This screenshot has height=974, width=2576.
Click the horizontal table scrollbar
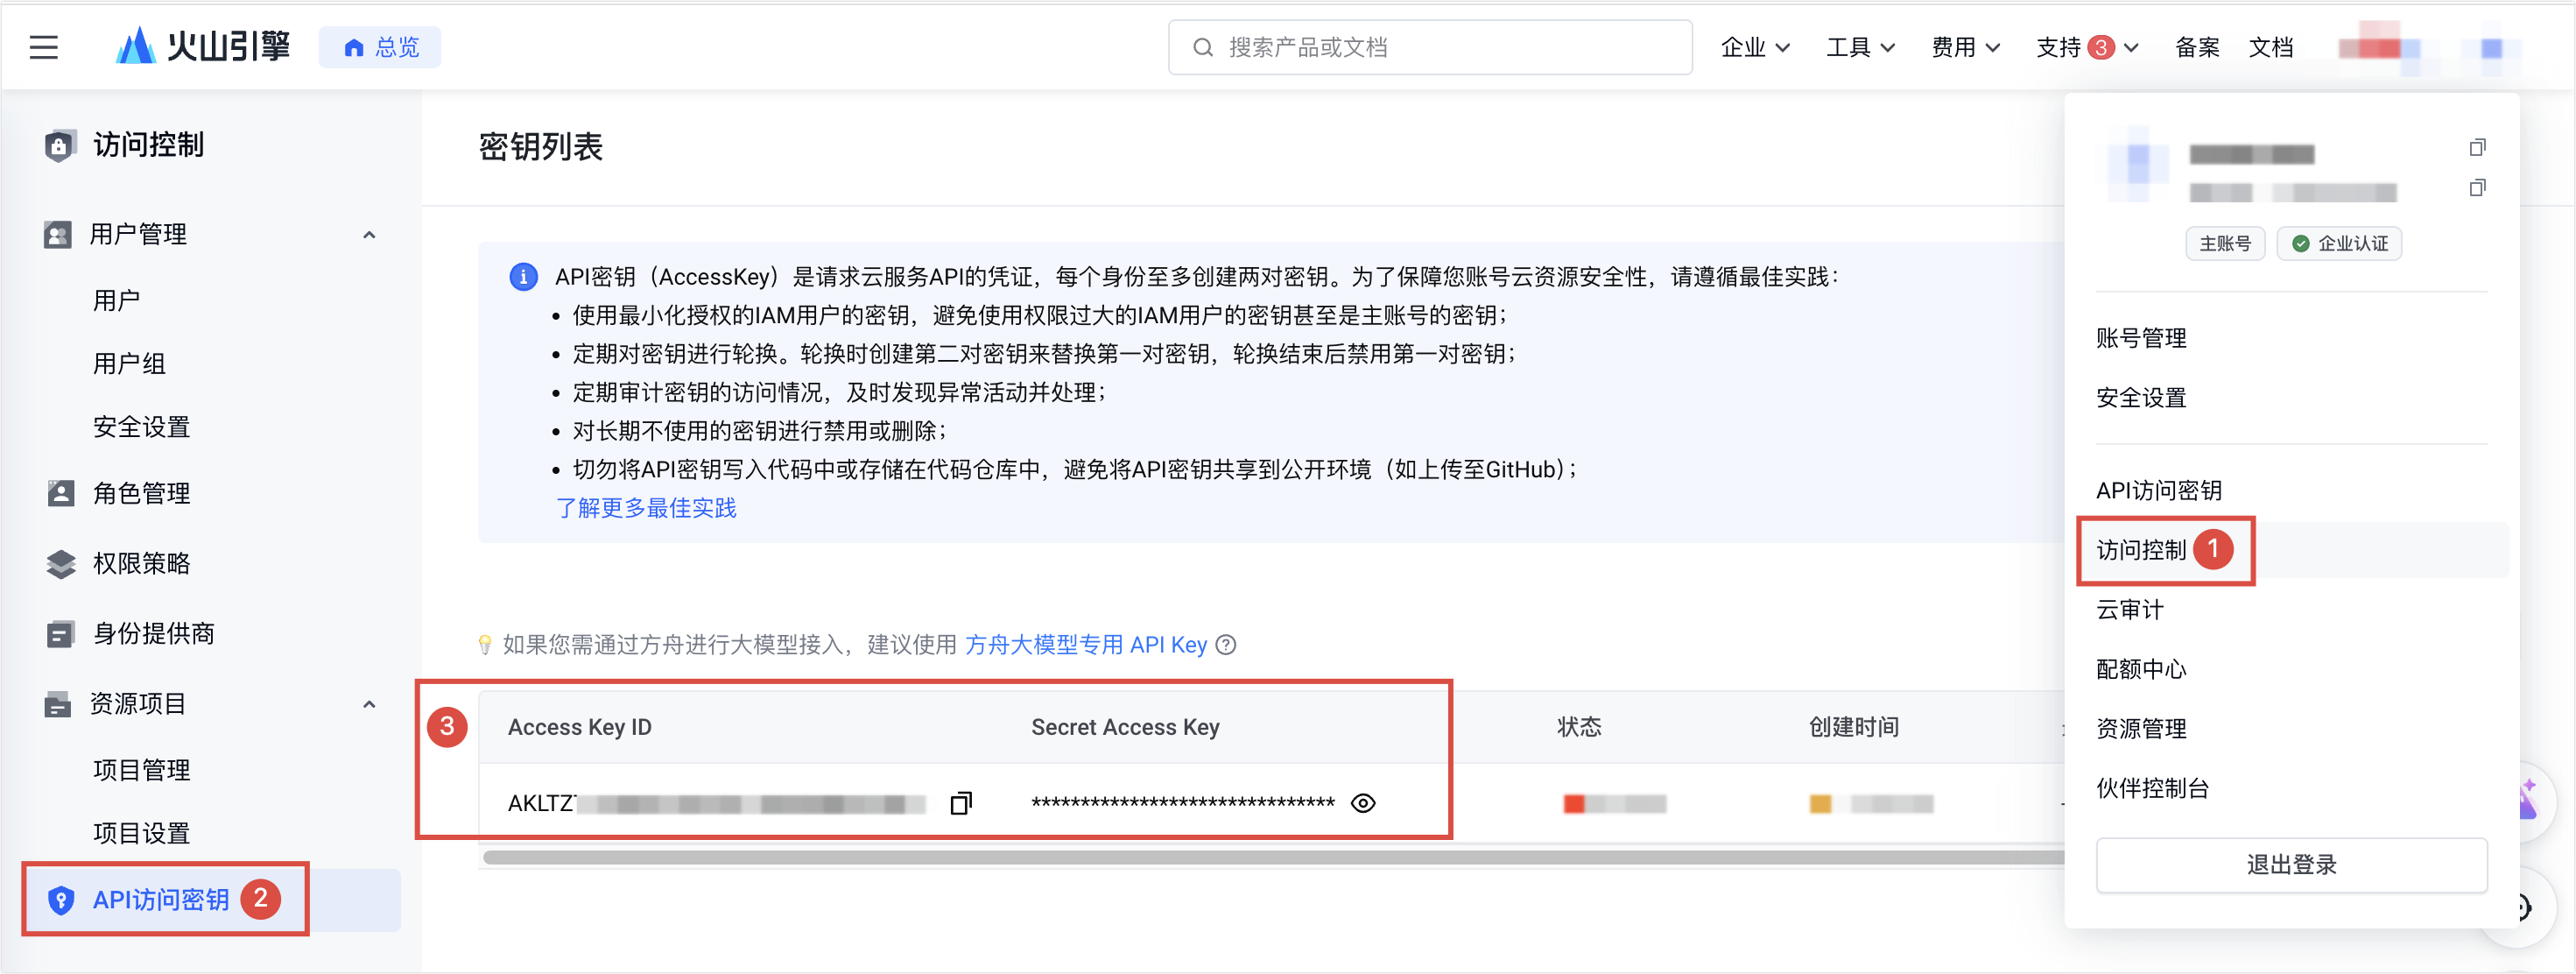(1273, 858)
